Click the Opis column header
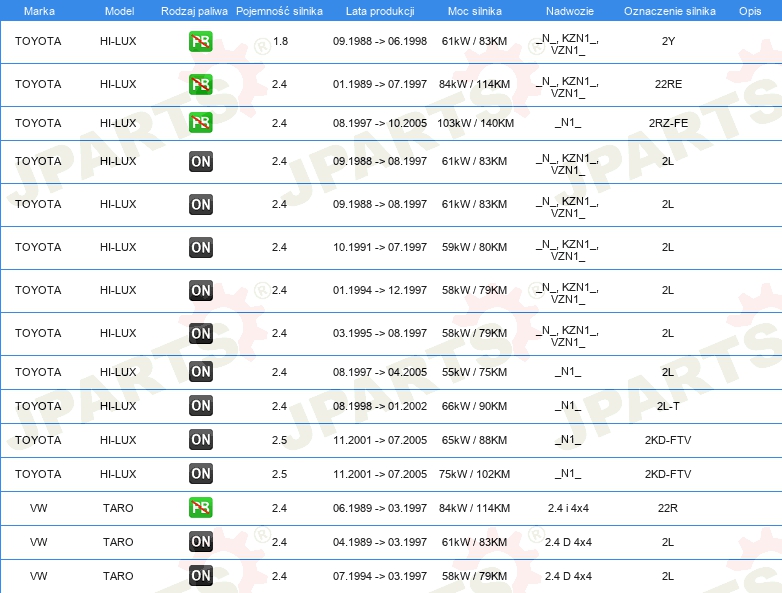This screenshot has width=782, height=593. coord(750,11)
